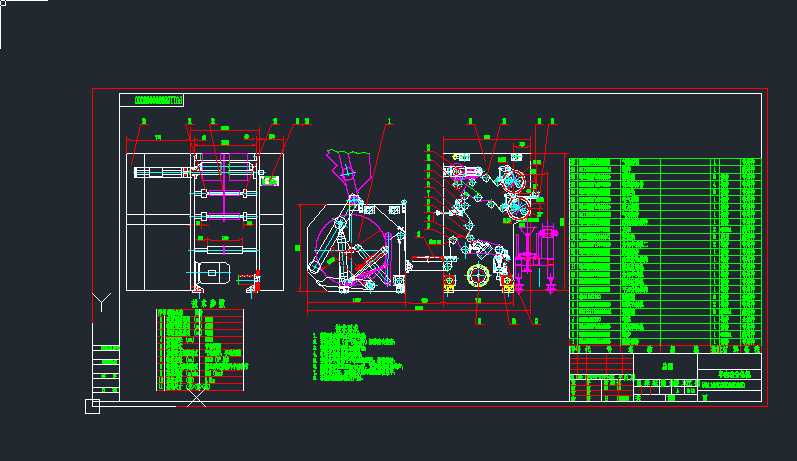
Task: Click the UCS origin icon at bottom-left
Action: (x=92, y=405)
